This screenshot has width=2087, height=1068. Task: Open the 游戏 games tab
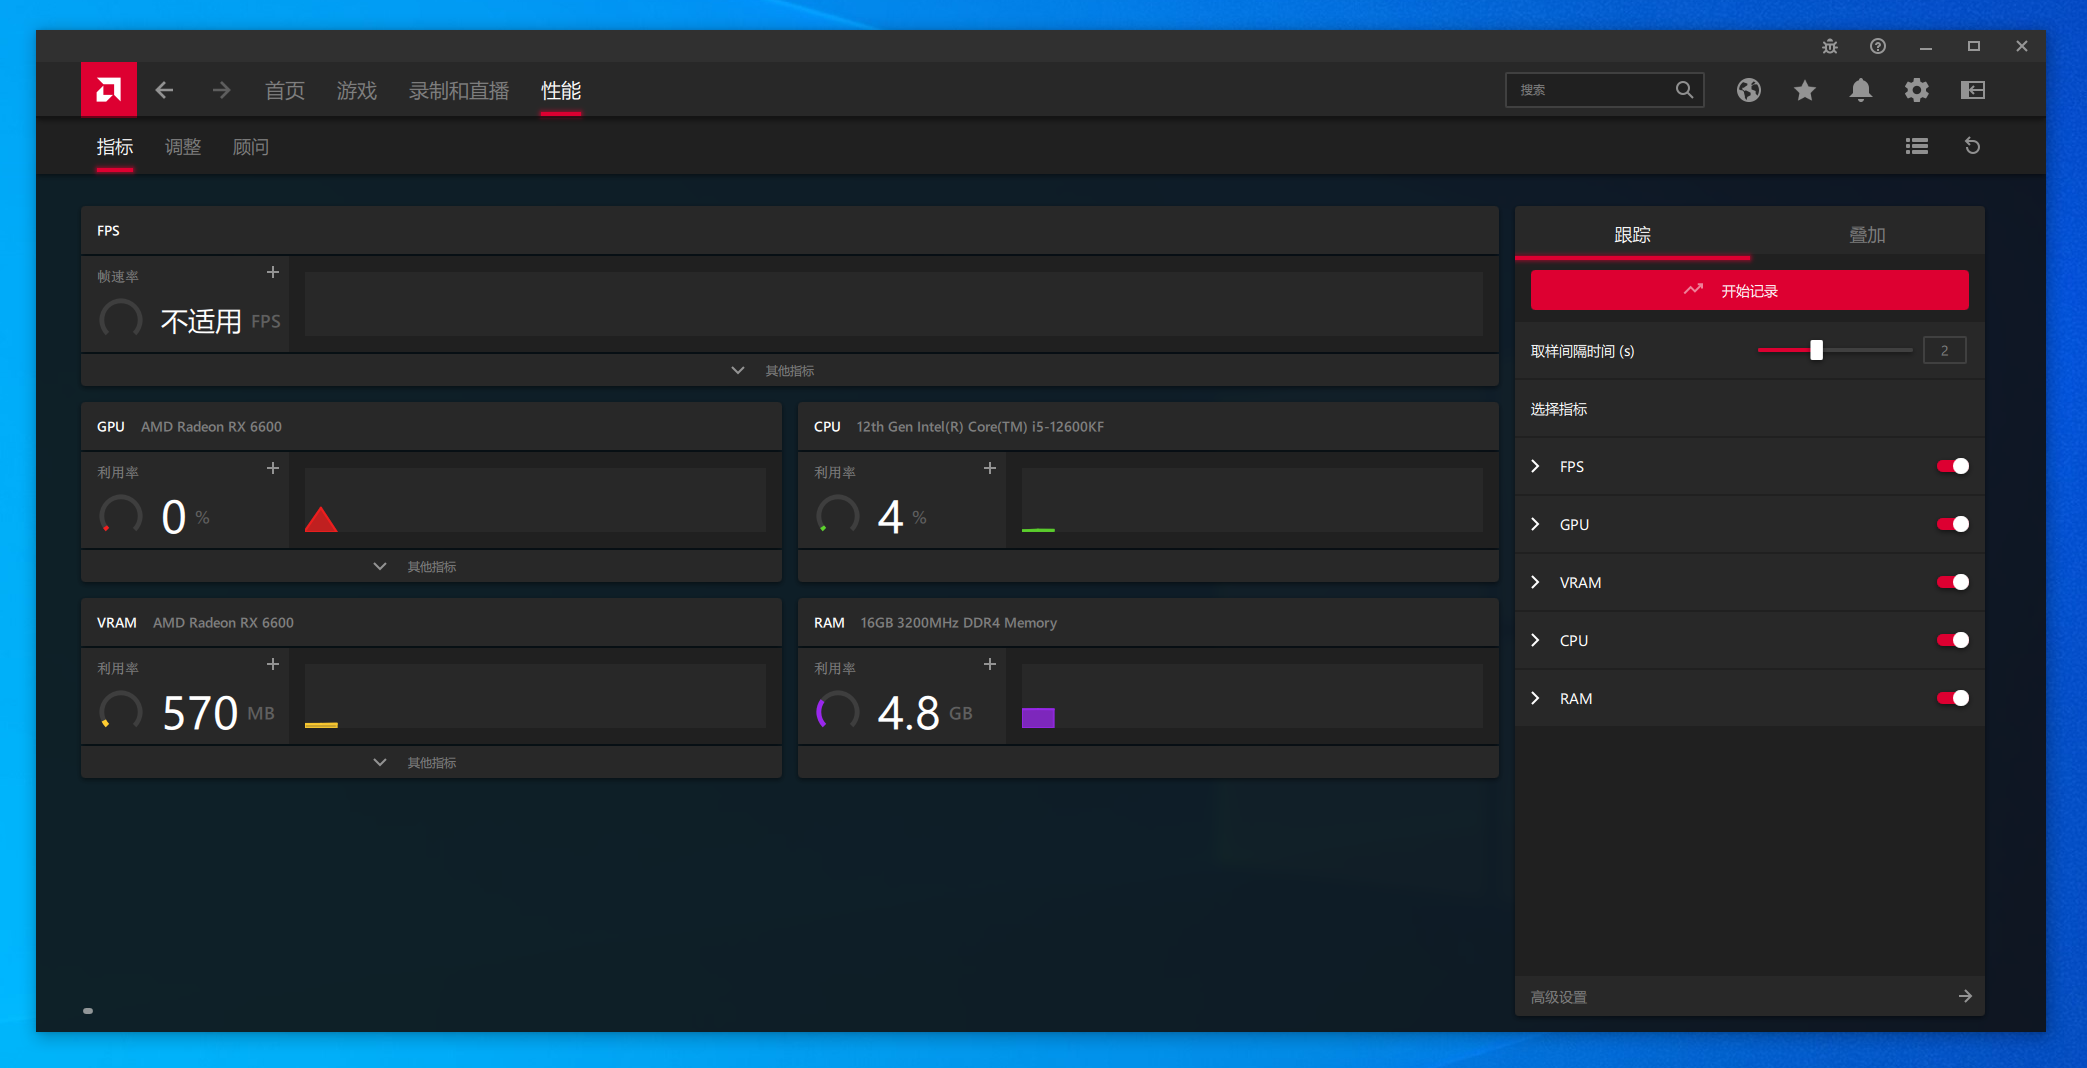(x=357, y=91)
